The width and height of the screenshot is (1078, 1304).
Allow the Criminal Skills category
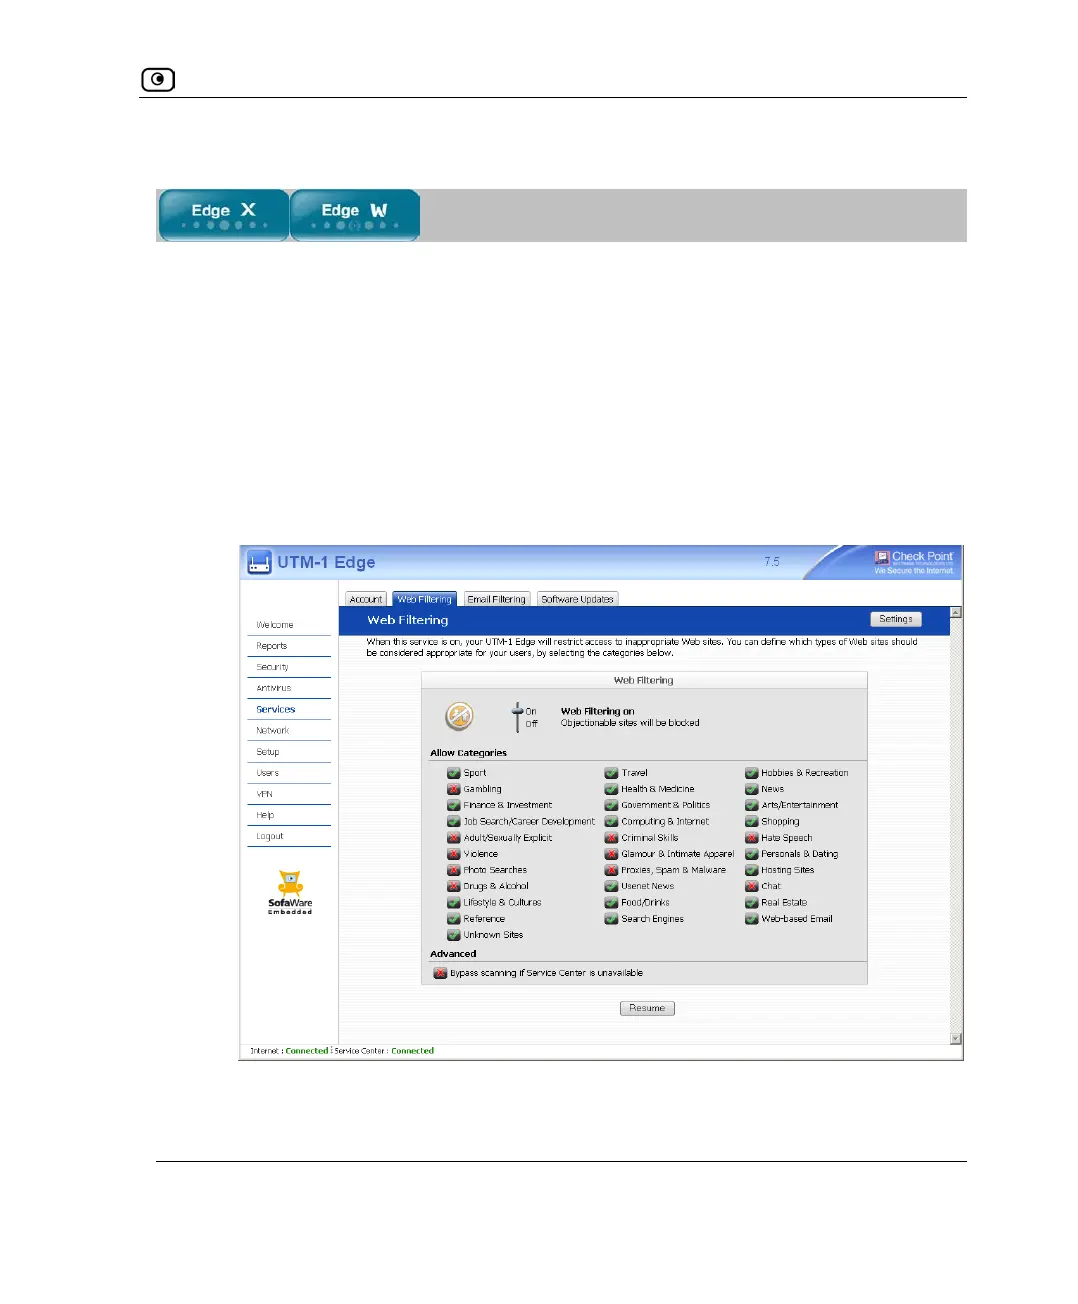(x=611, y=838)
